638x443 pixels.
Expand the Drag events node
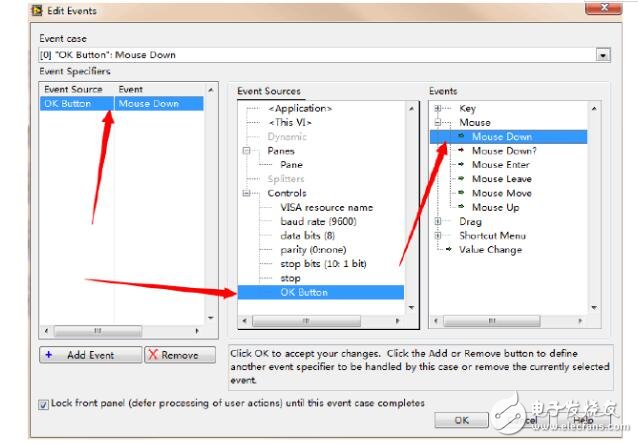tap(437, 221)
